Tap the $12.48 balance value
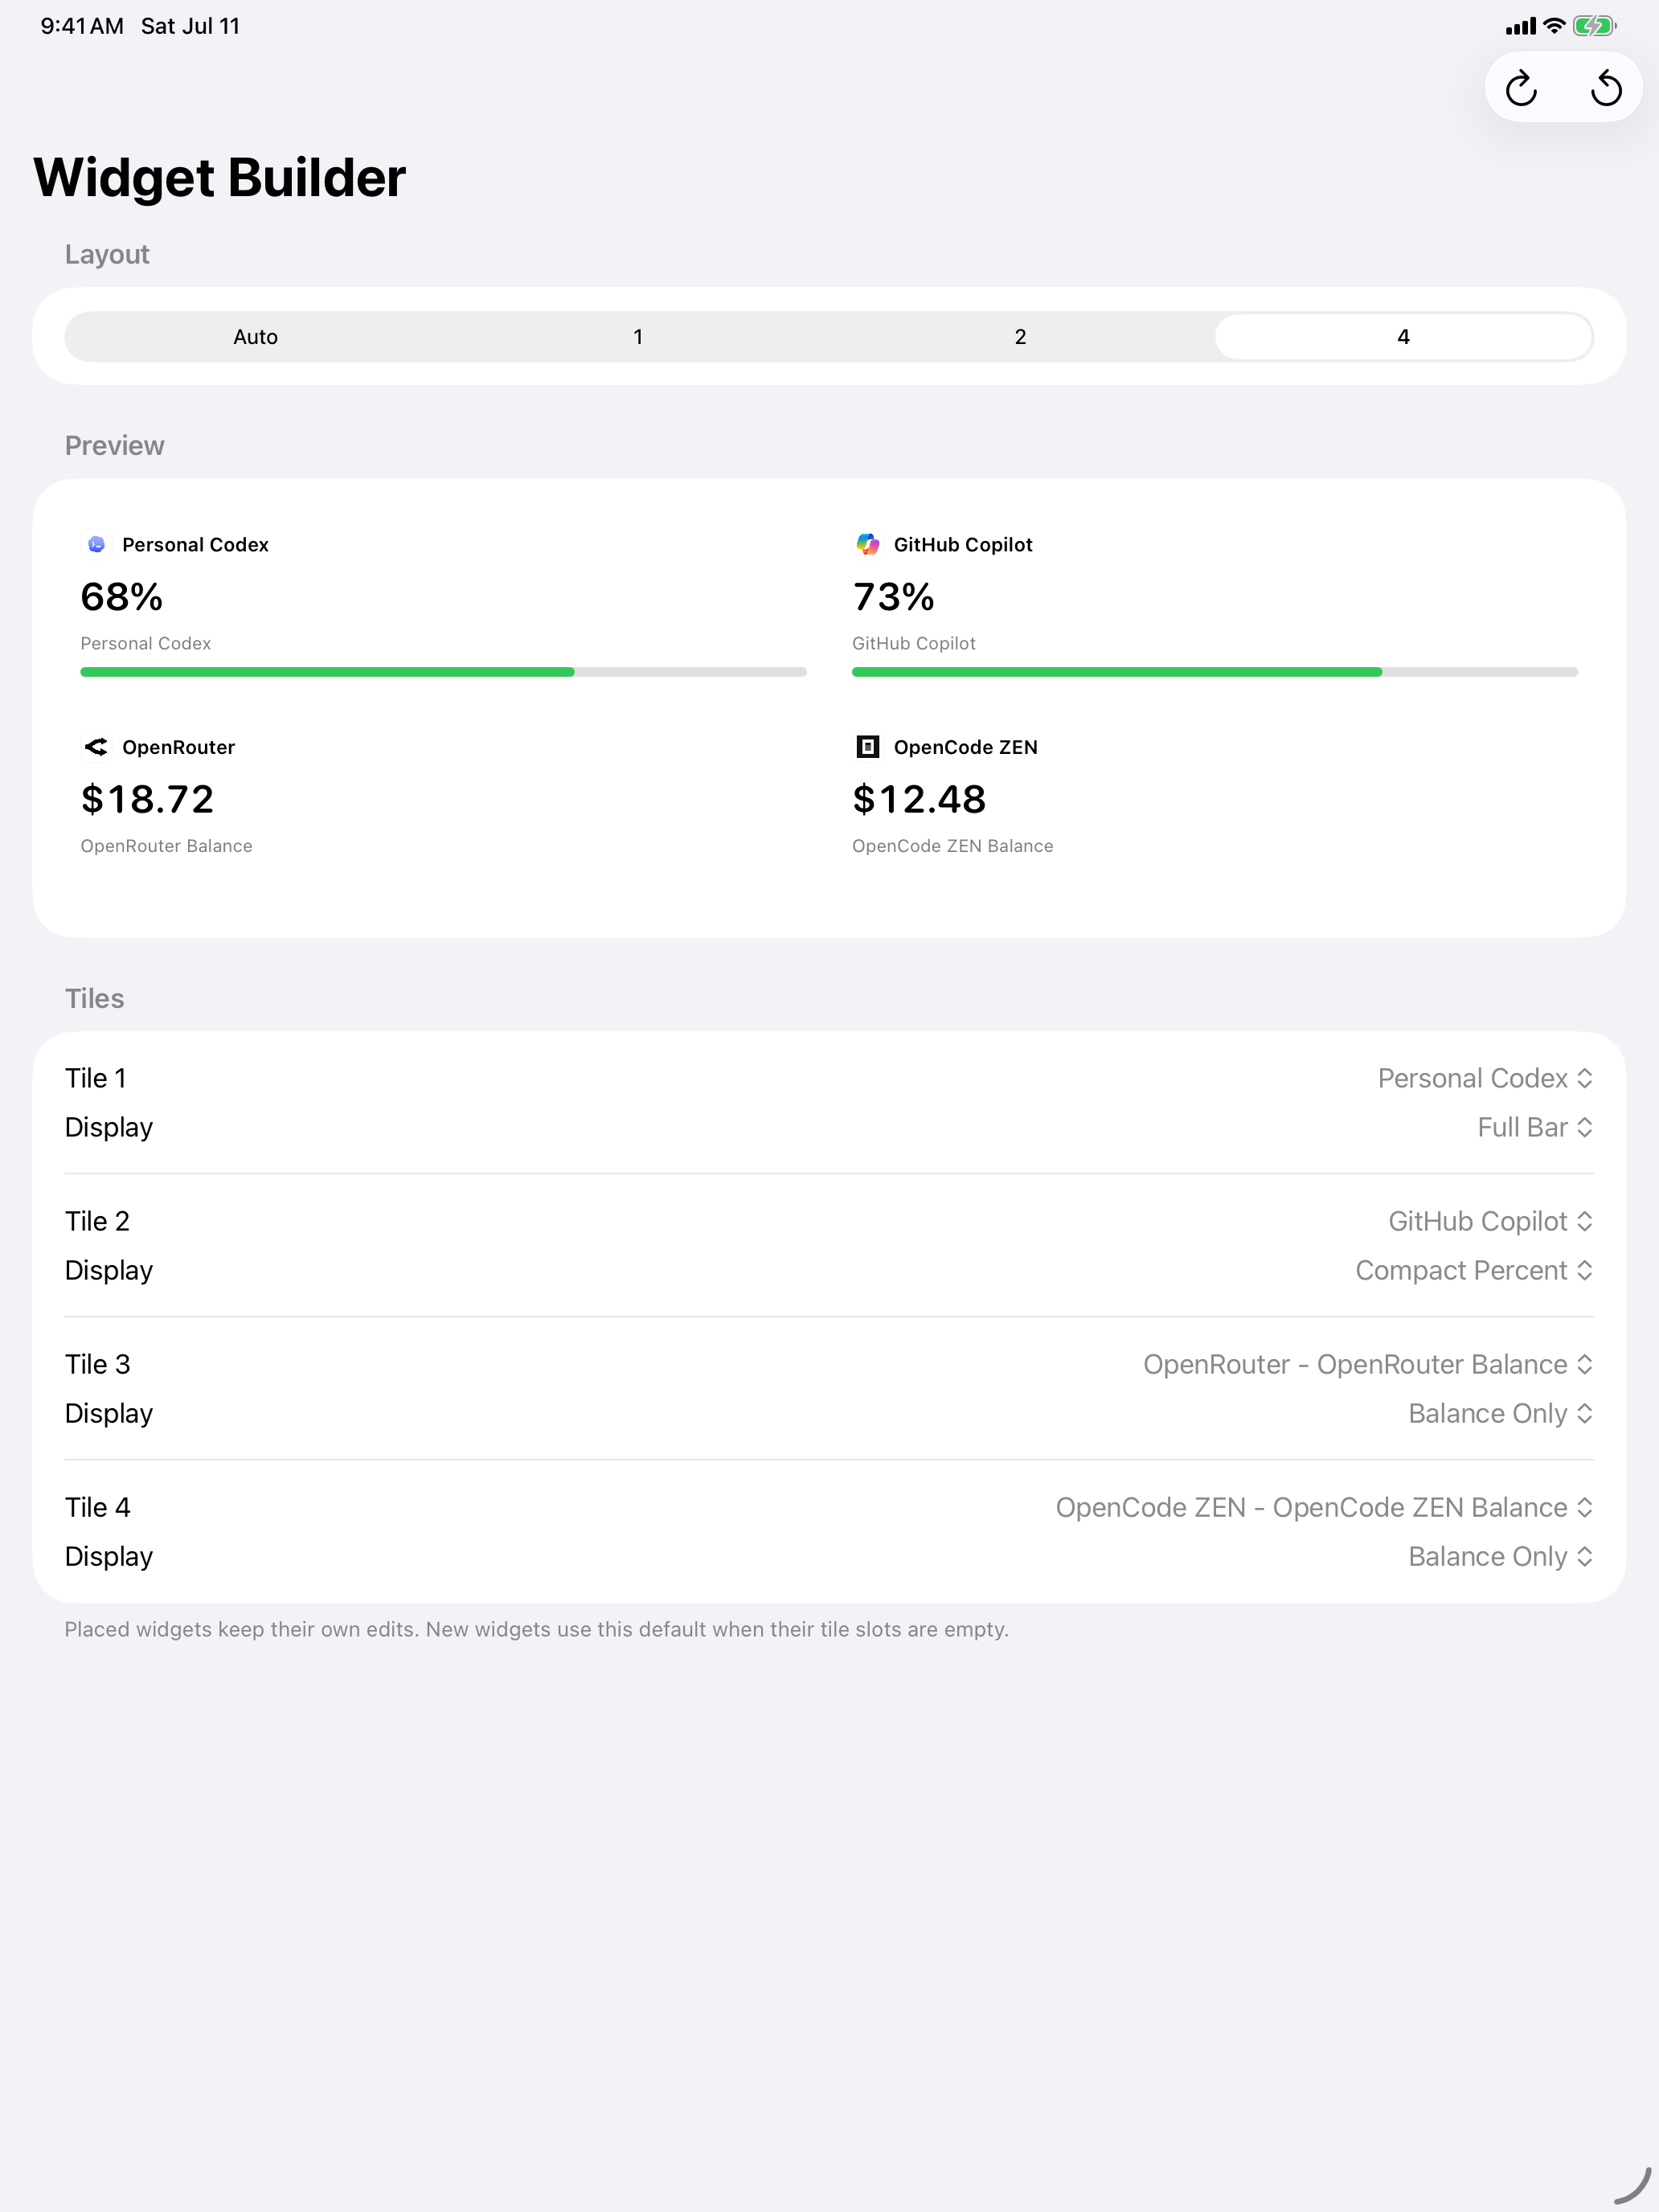 919,799
